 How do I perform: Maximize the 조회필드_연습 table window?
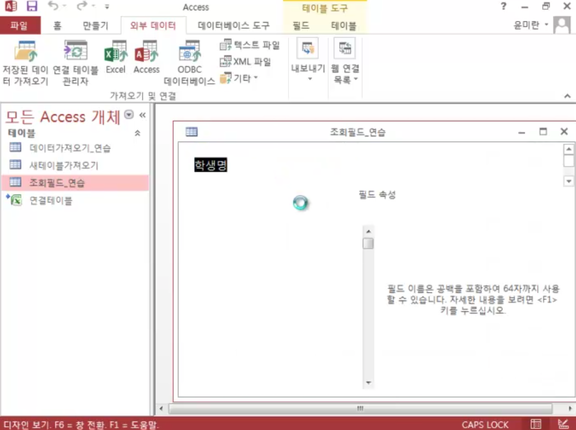coord(543,131)
